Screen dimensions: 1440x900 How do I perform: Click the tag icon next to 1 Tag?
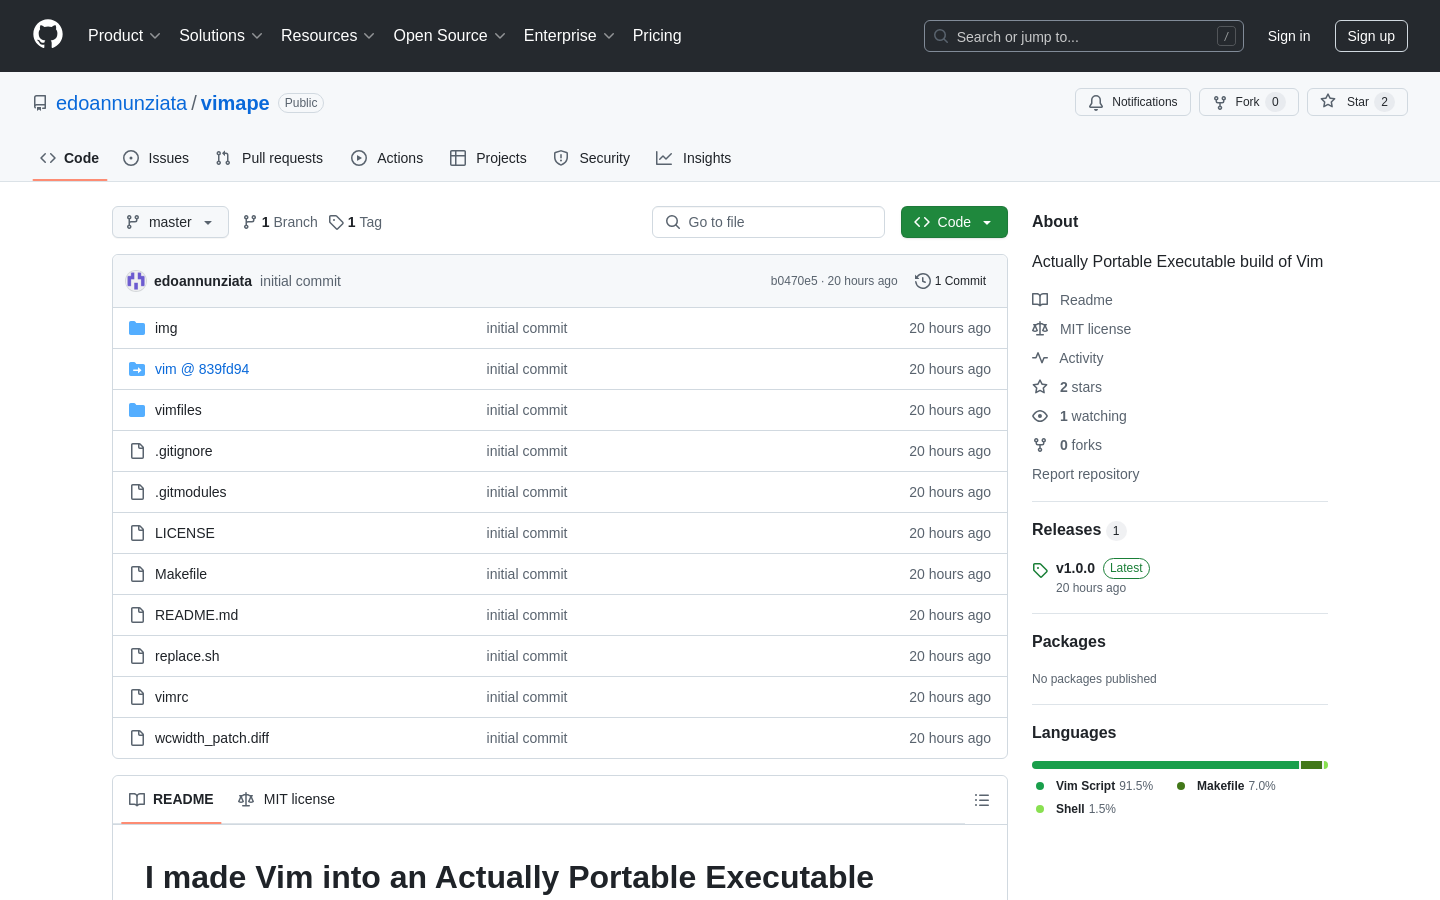(336, 222)
